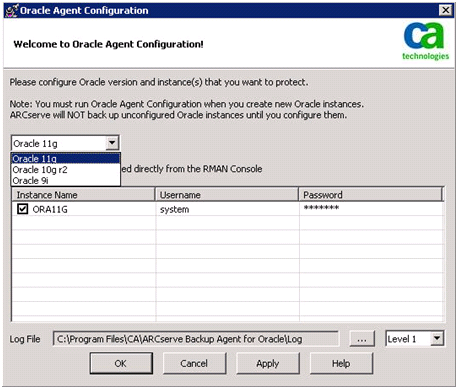458x389 pixels.
Task: Click the Log File path field
Action: click(x=196, y=339)
